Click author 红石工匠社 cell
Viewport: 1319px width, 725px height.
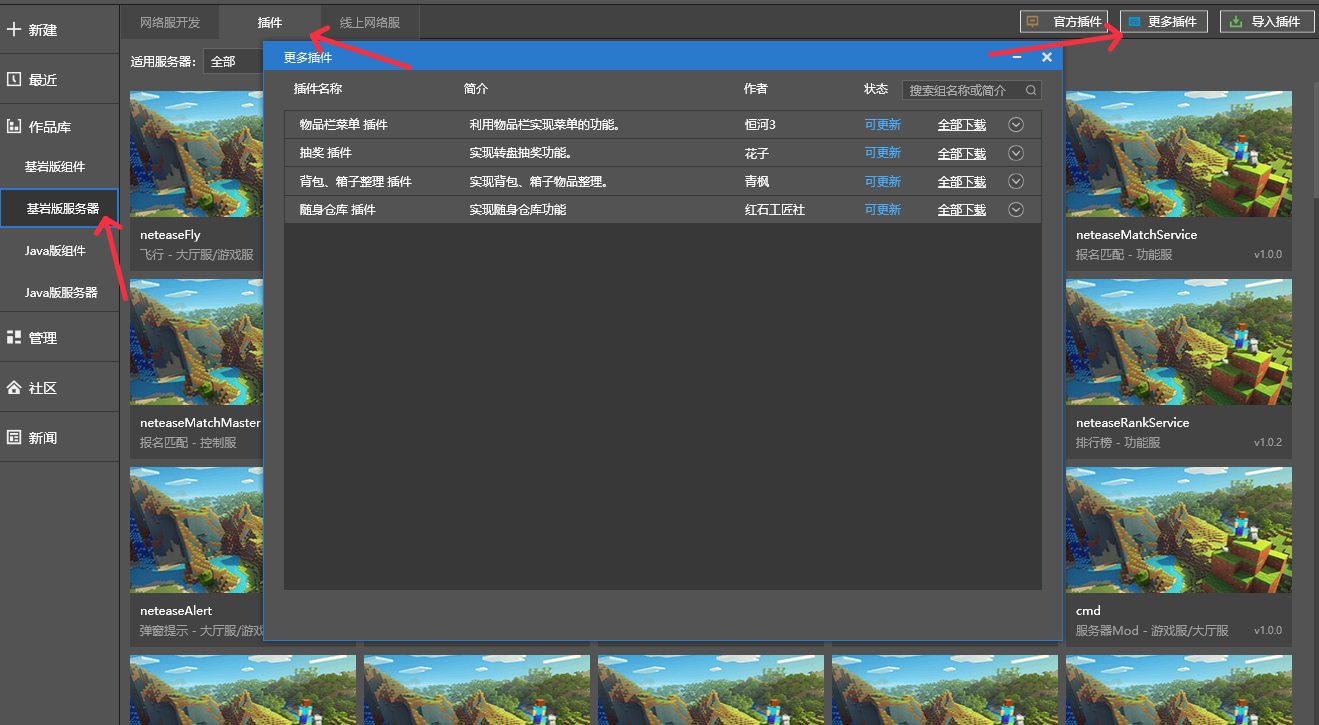point(775,210)
